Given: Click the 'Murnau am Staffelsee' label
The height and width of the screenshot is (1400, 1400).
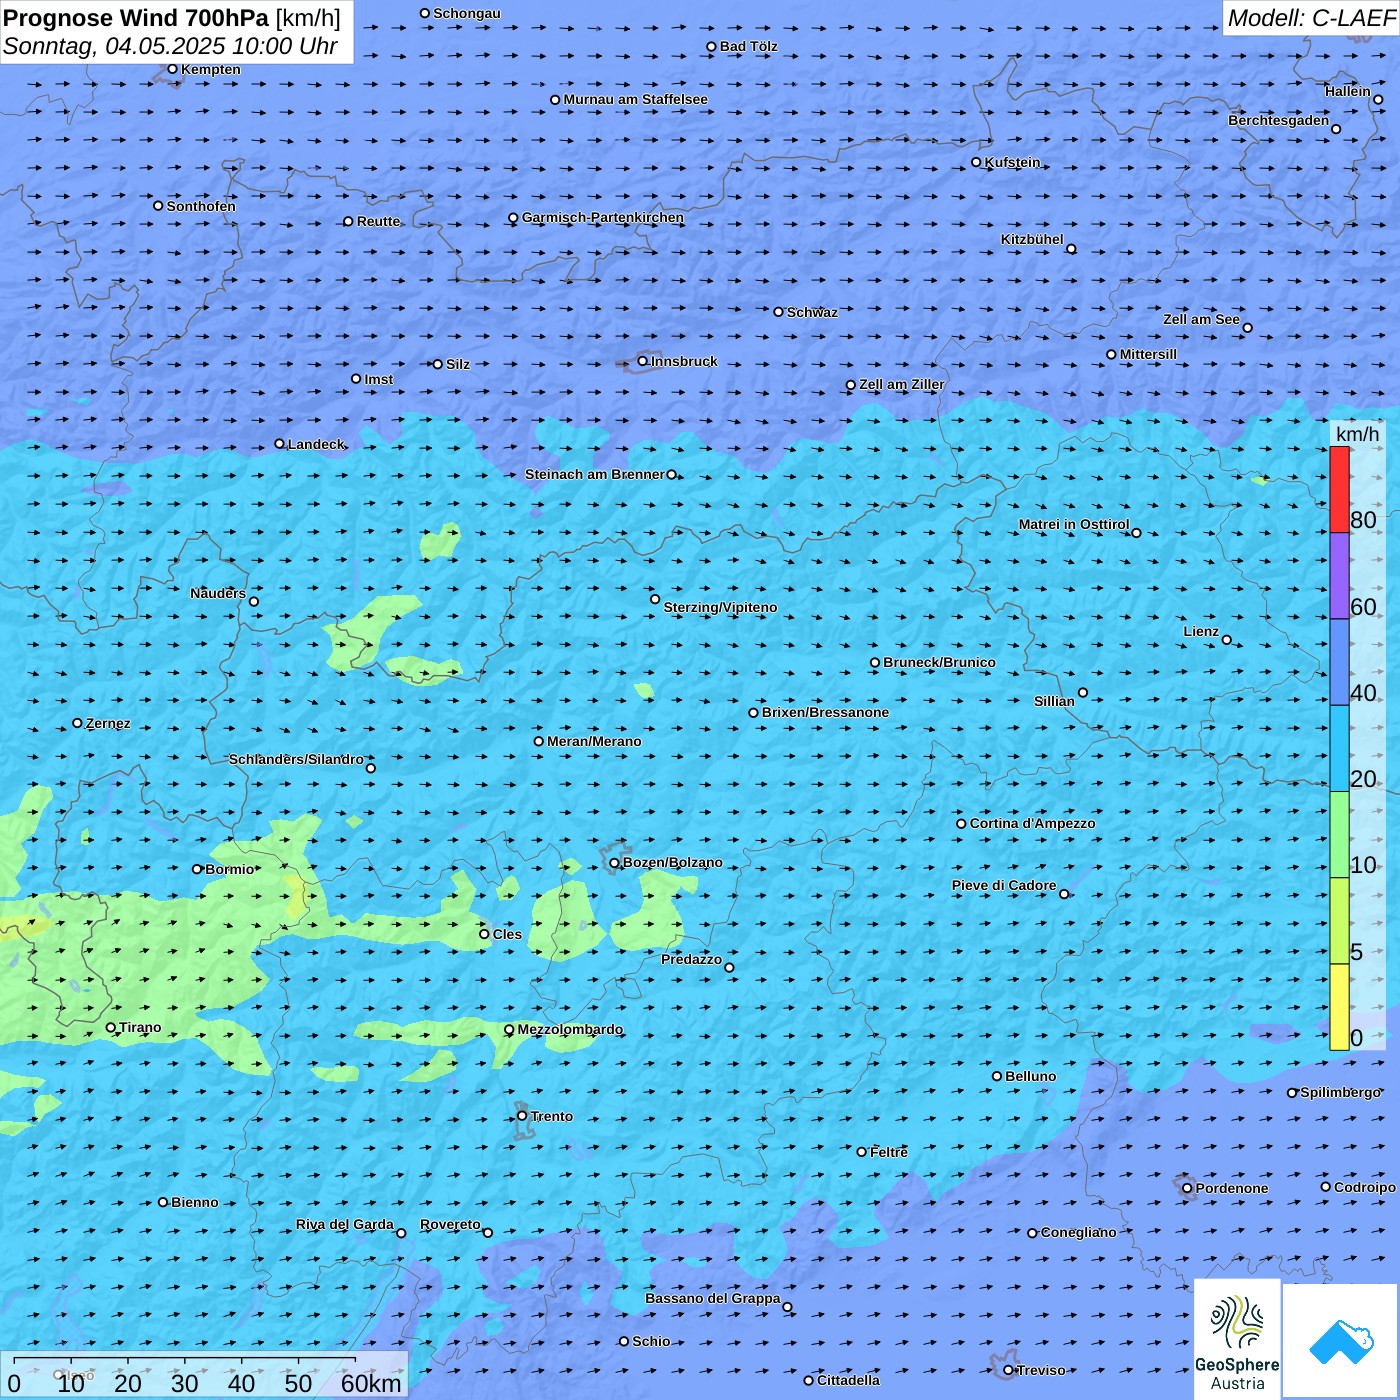Looking at the screenshot, I should tap(636, 99).
